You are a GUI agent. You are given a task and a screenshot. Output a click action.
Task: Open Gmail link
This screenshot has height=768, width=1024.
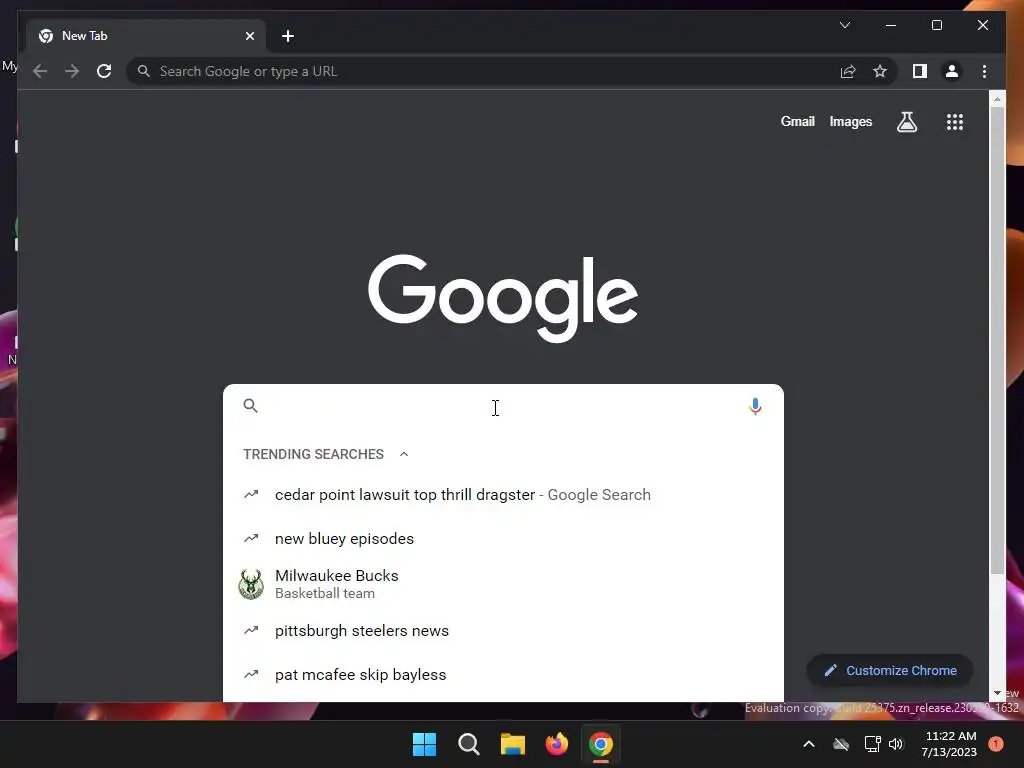point(797,121)
